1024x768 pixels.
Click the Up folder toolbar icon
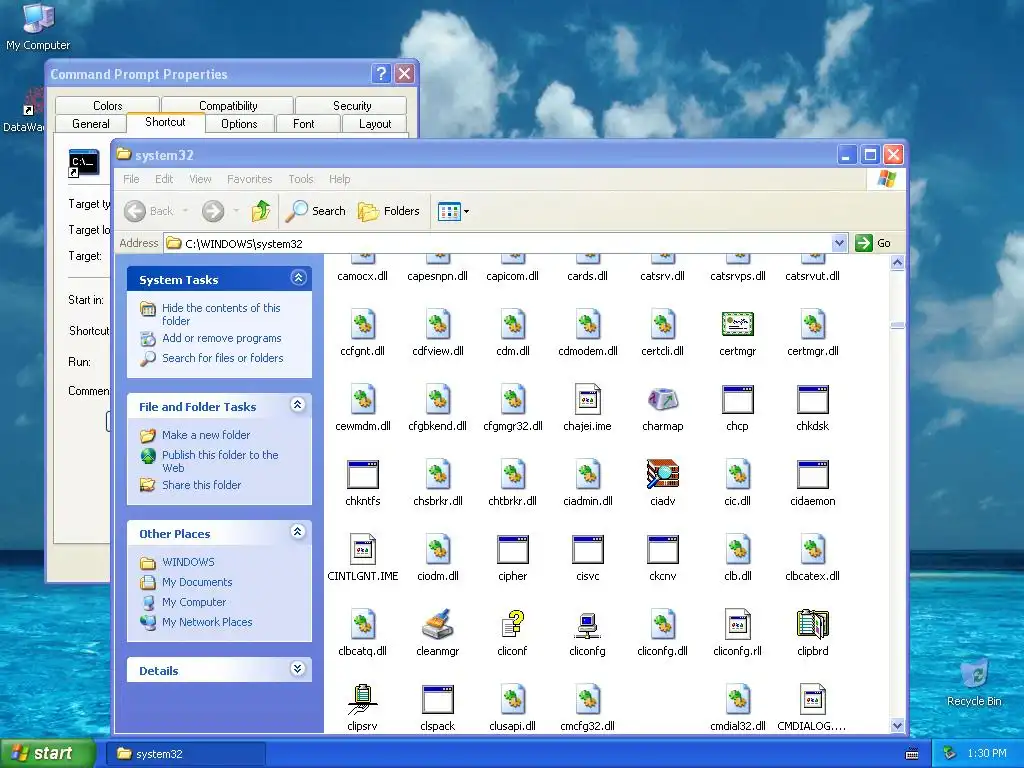click(x=261, y=211)
